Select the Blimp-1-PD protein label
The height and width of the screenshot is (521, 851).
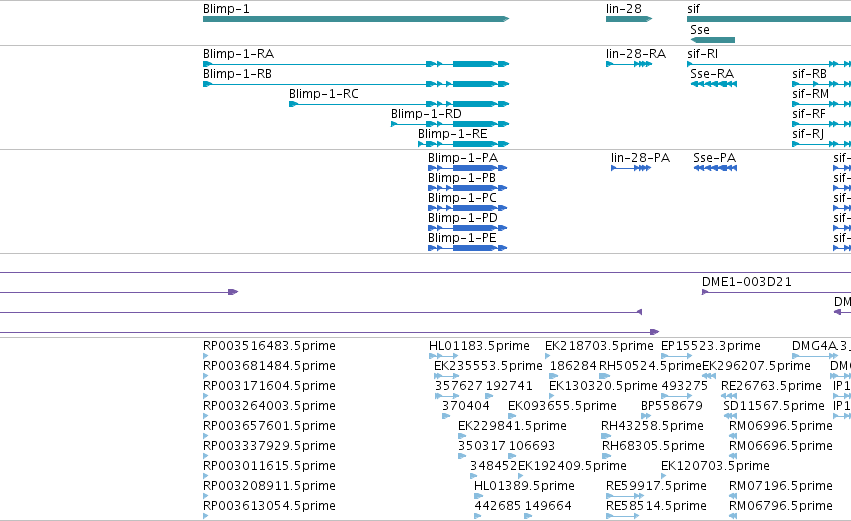click(463, 218)
